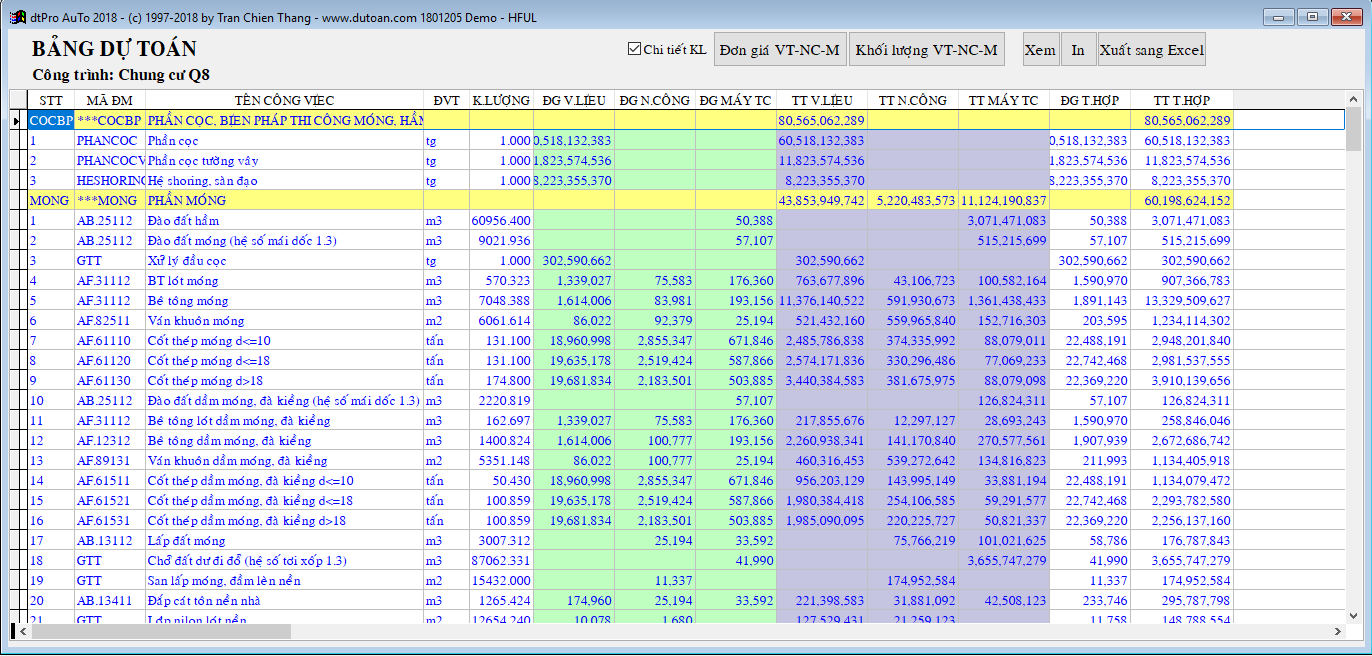This screenshot has height=656, width=1372.
Task: Click the vertical scrollbar up arrow
Action: click(x=1353, y=99)
